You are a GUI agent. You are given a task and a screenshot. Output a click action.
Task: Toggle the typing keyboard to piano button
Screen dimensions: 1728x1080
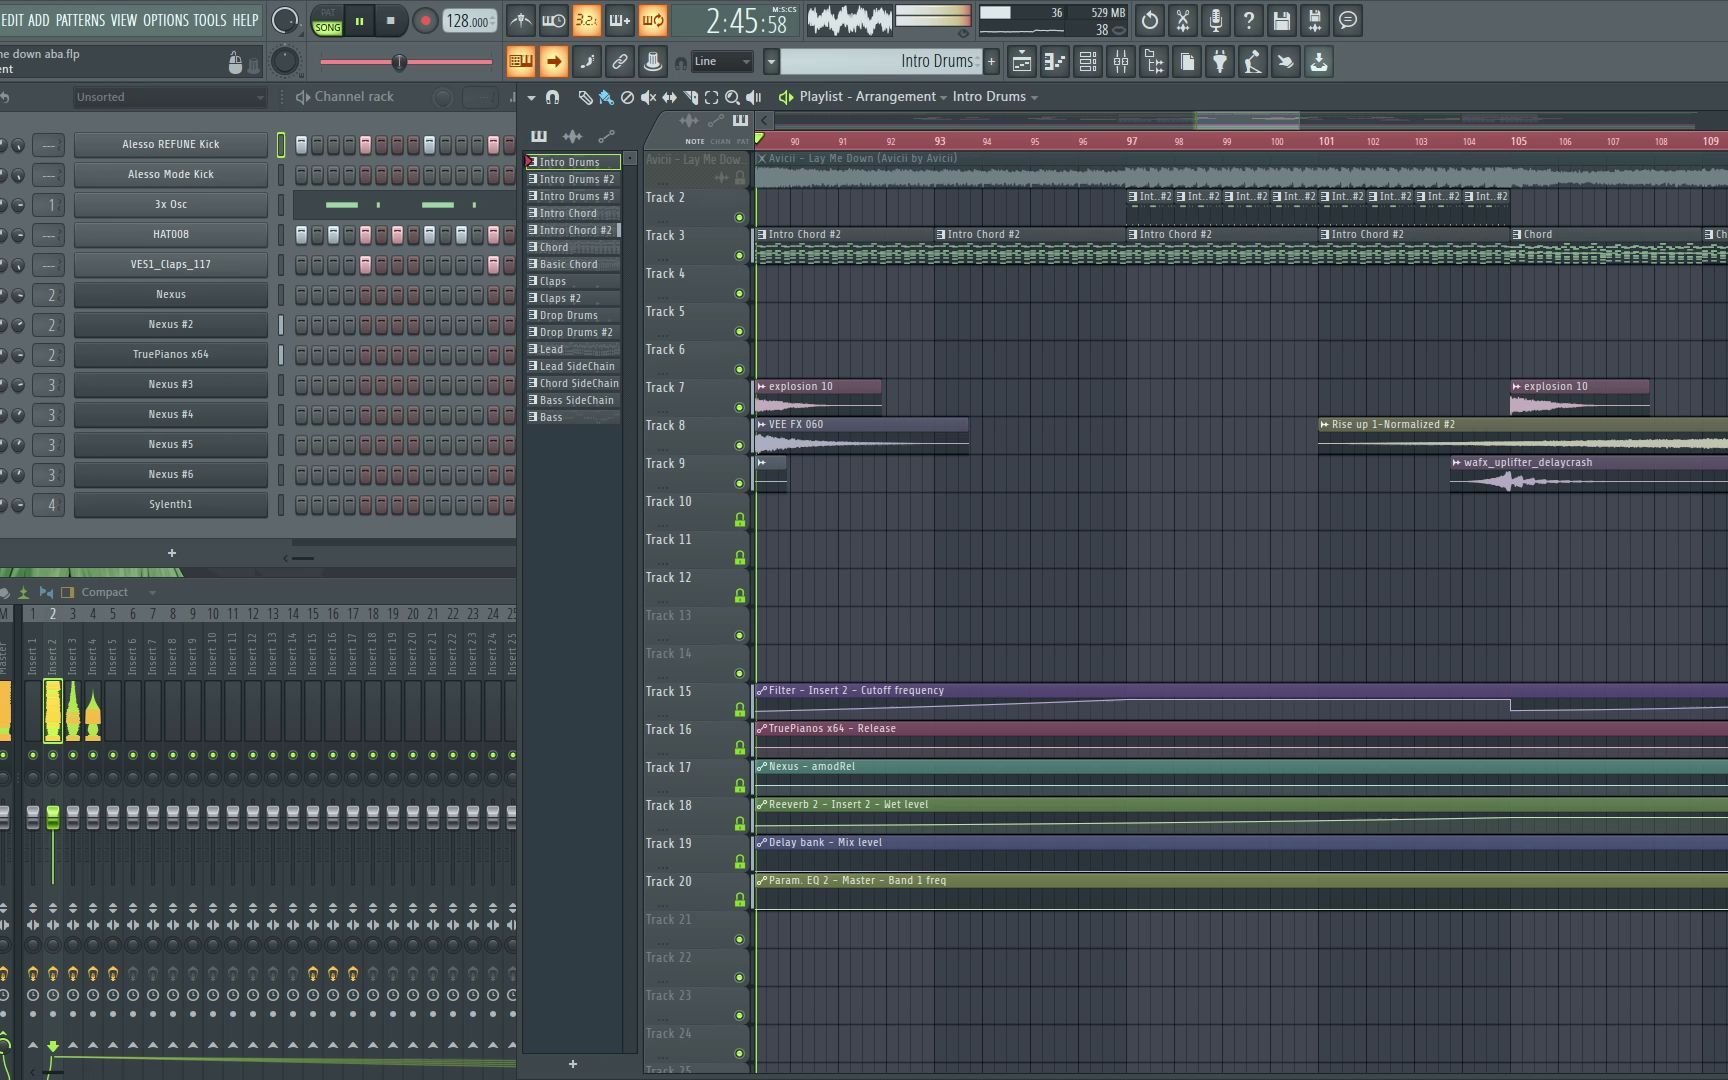[x=520, y=62]
